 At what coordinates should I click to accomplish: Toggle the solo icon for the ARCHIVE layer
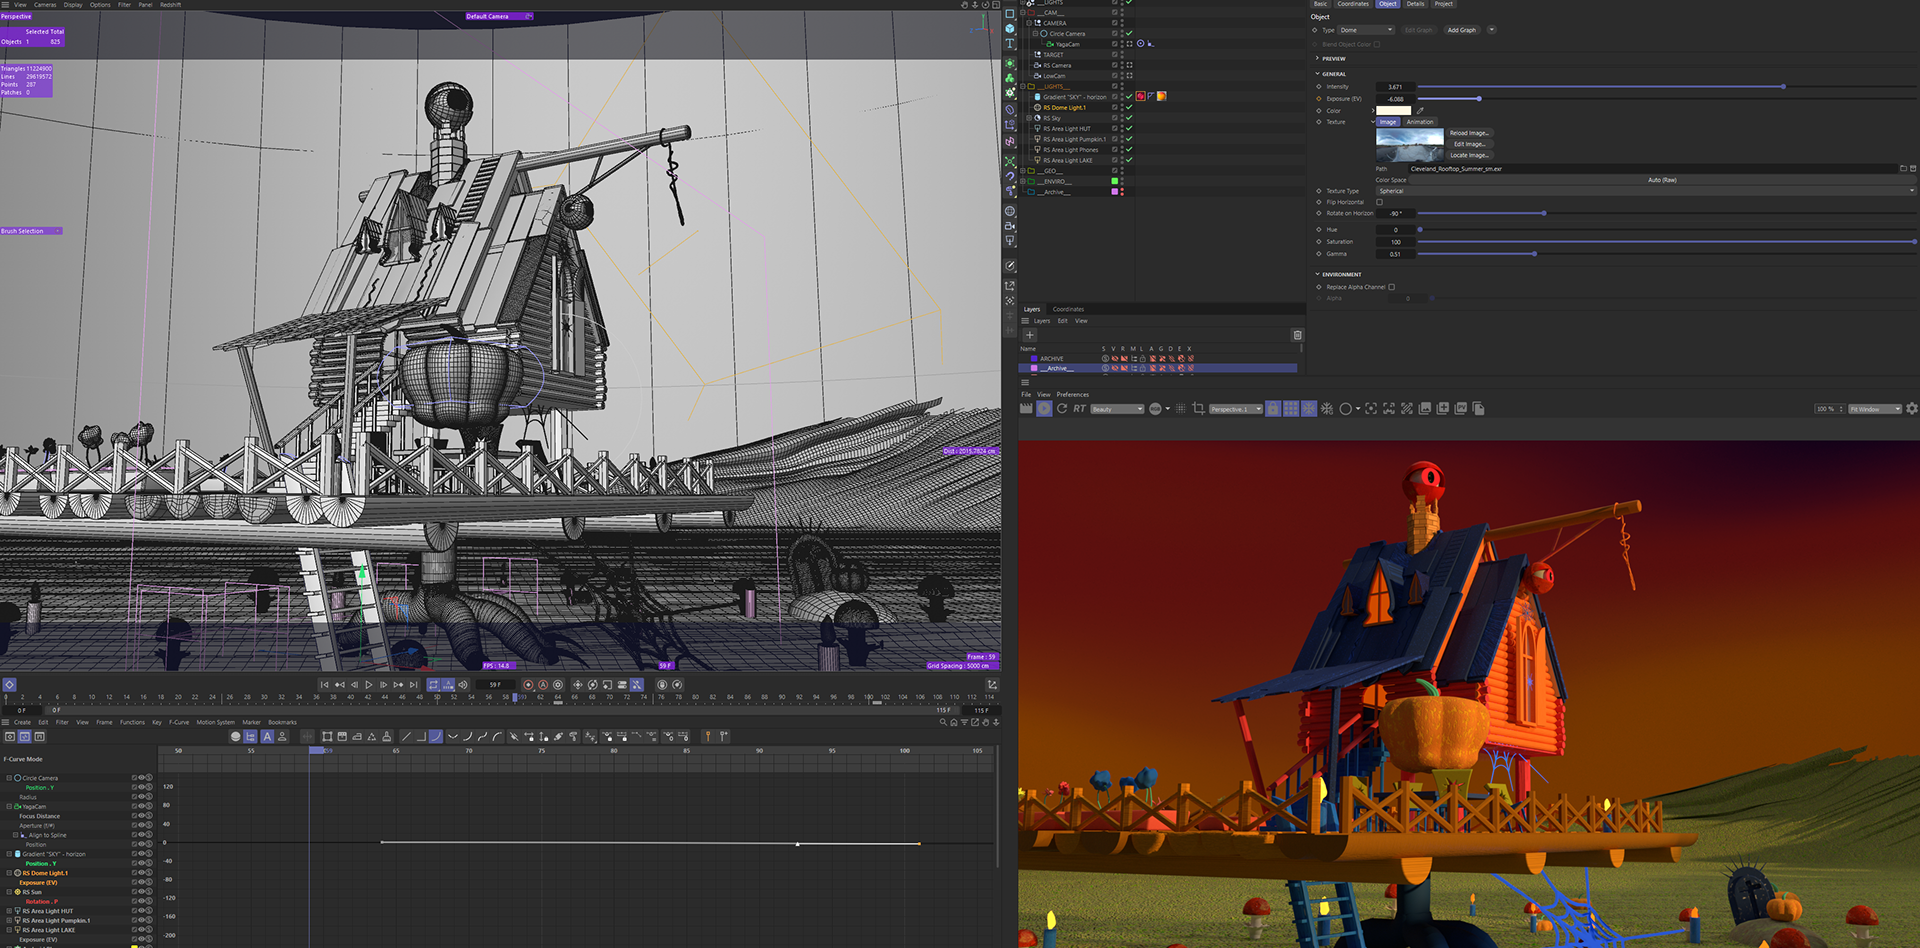[1105, 358]
